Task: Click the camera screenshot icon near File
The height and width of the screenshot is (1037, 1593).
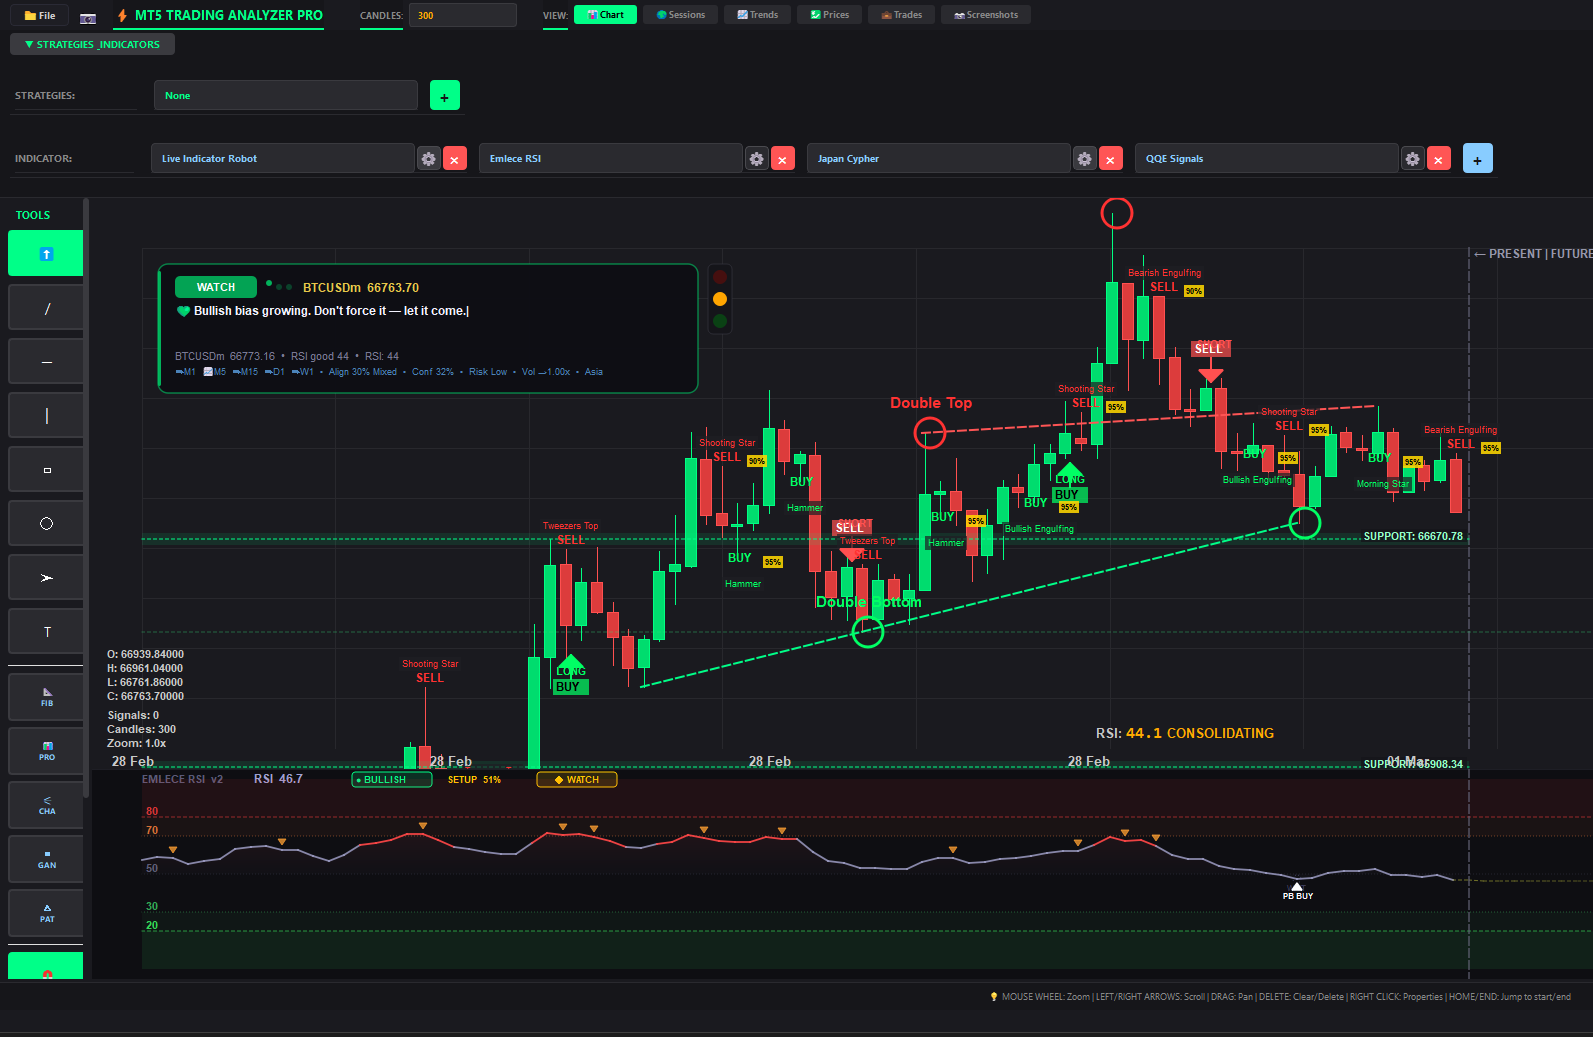Action: coord(88,16)
